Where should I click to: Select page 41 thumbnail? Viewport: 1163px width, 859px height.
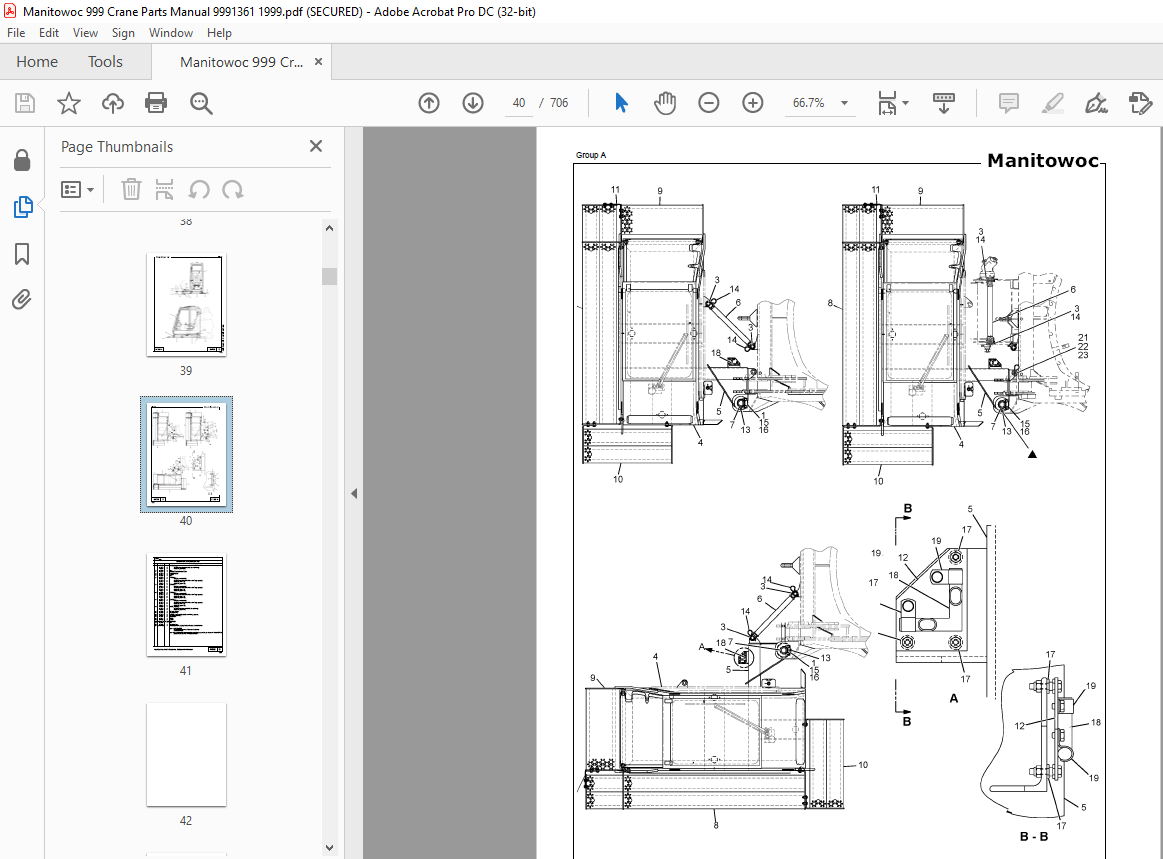[x=186, y=605]
